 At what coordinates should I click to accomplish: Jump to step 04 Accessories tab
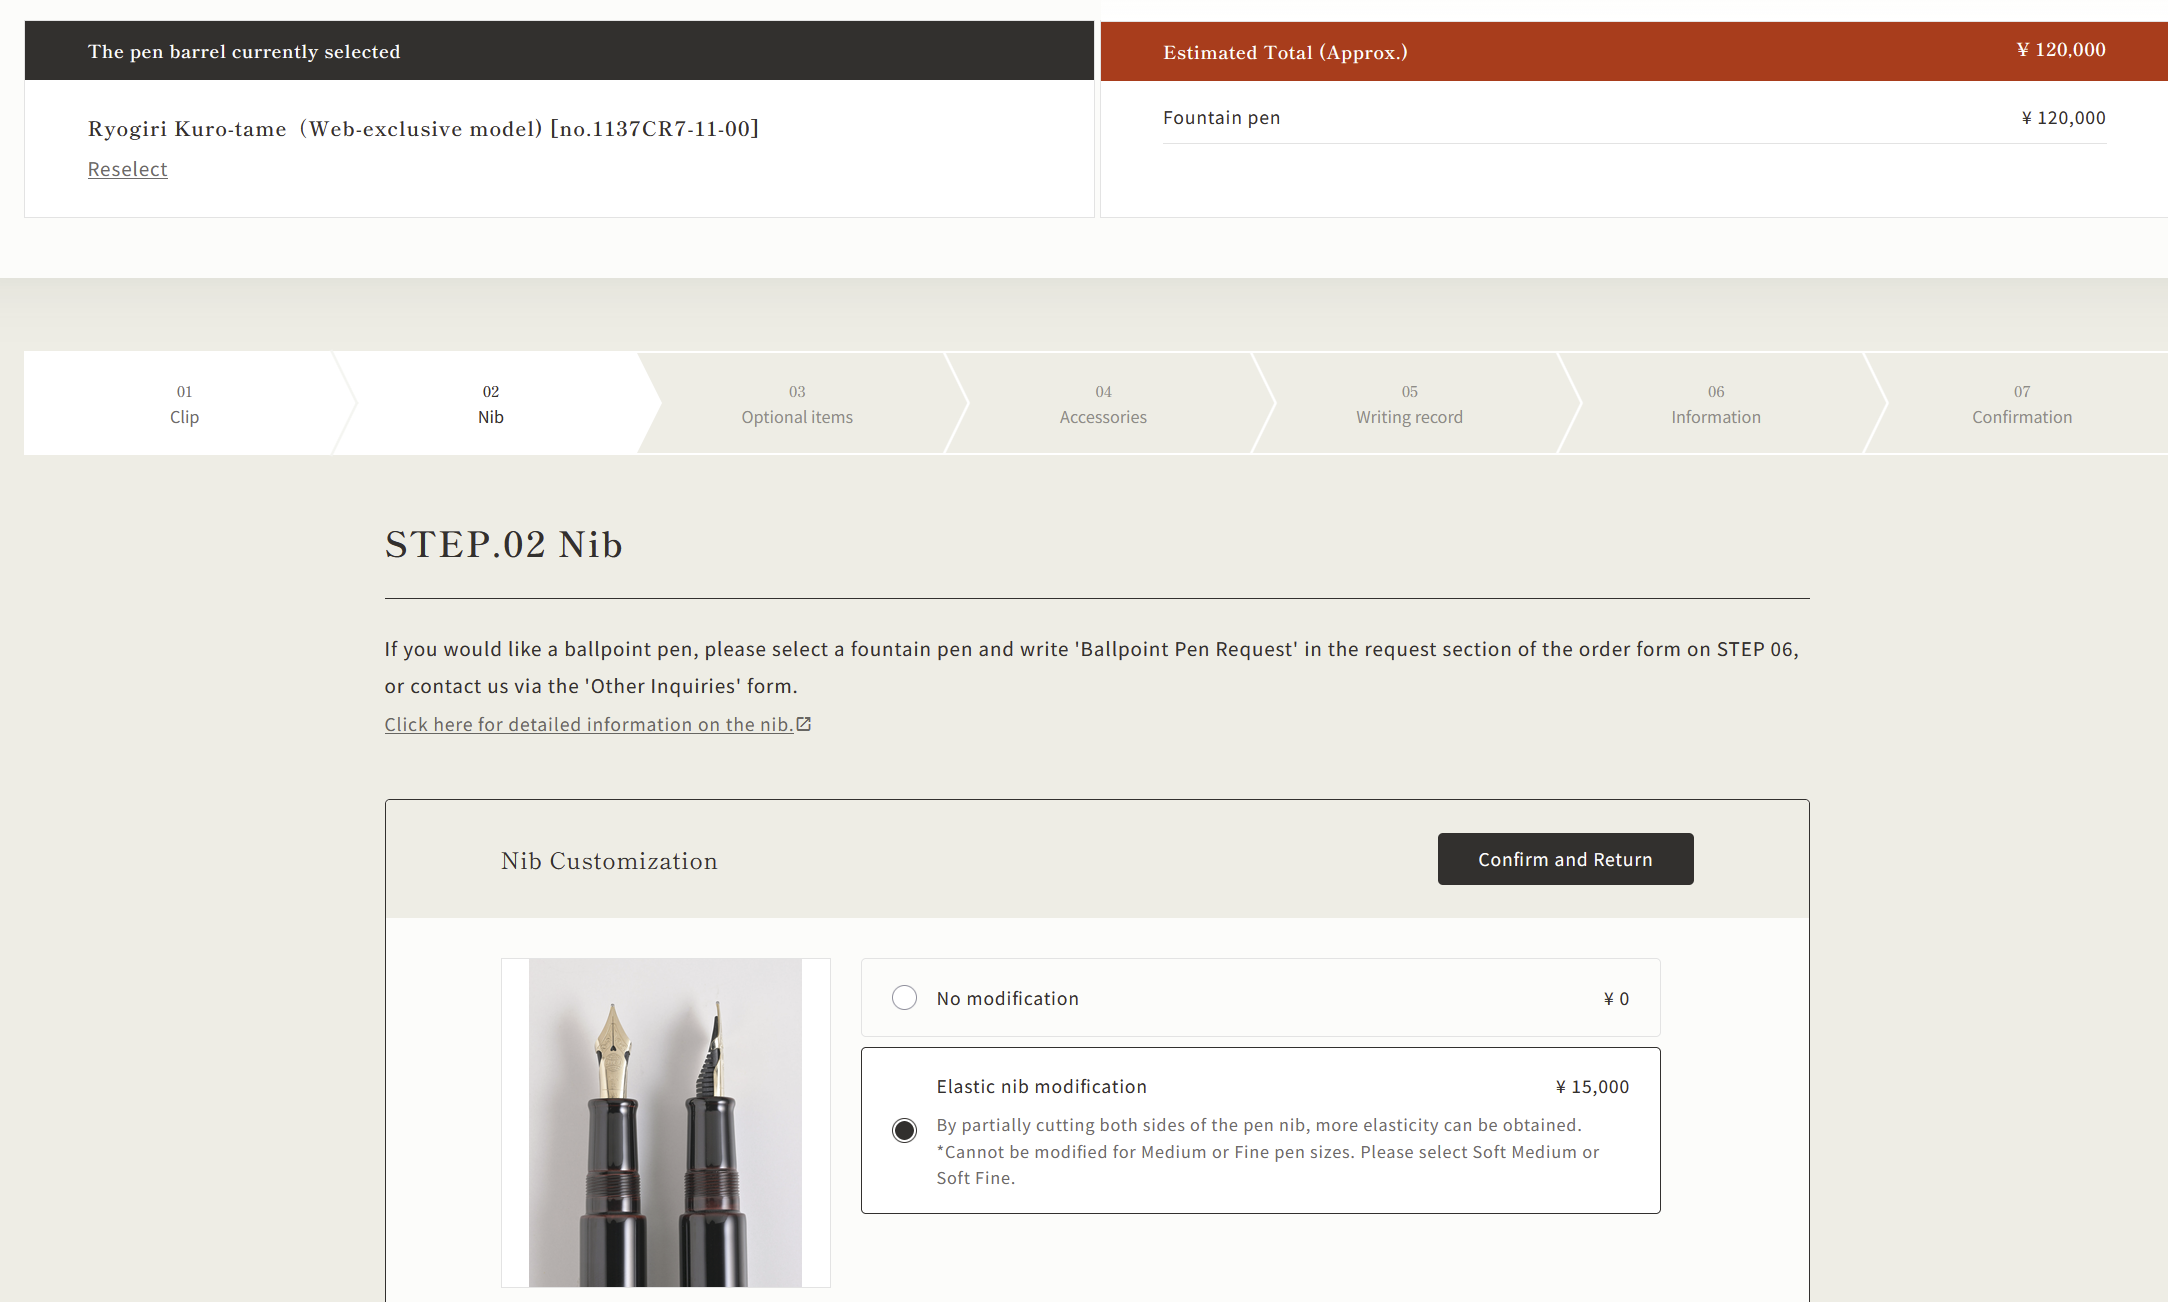click(1103, 403)
